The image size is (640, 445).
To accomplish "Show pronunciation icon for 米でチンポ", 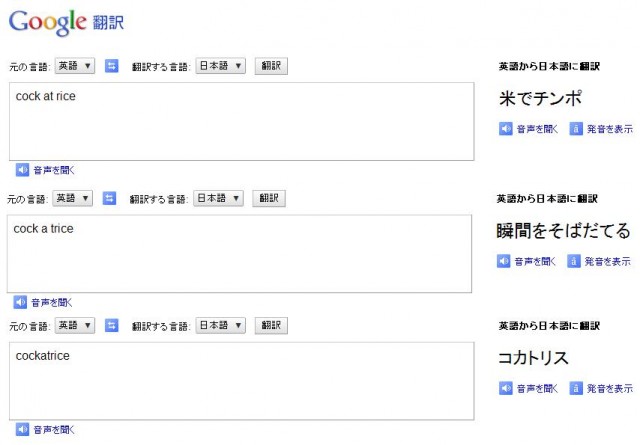I will tap(576, 129).
